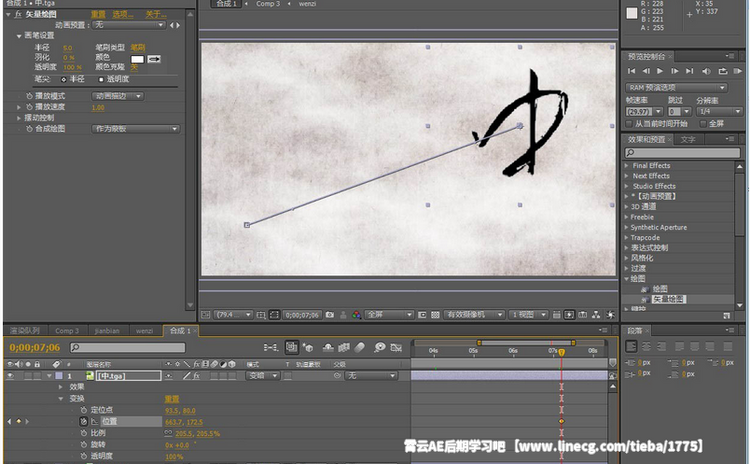Click the position value 663.7, 172.5
The width and height of the screenshot is (750, 464).
coord(184,422)
